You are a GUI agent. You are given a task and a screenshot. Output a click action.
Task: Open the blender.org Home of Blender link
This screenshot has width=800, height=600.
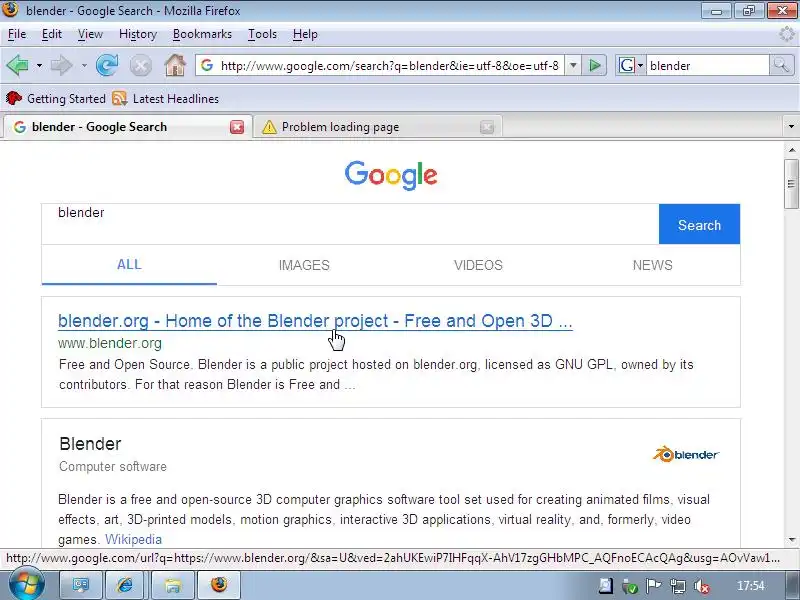tap(315, 321)
